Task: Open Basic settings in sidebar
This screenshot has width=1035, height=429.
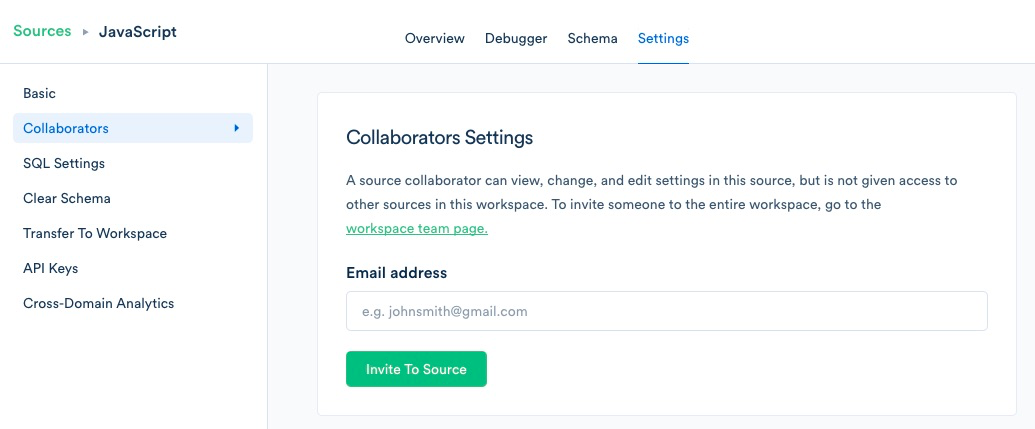Action: pos(40,93)
